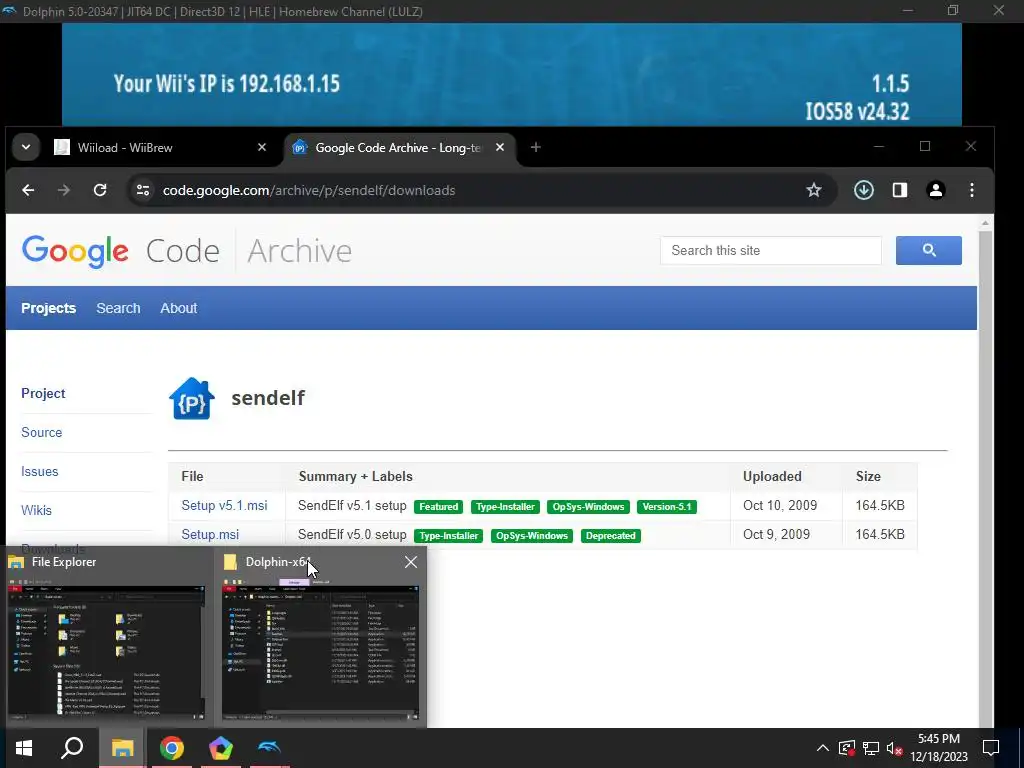The width and height of the screenshot is (1024, 768).
Task: Select the Google Code Archive tab
Action: pos(398,148)
